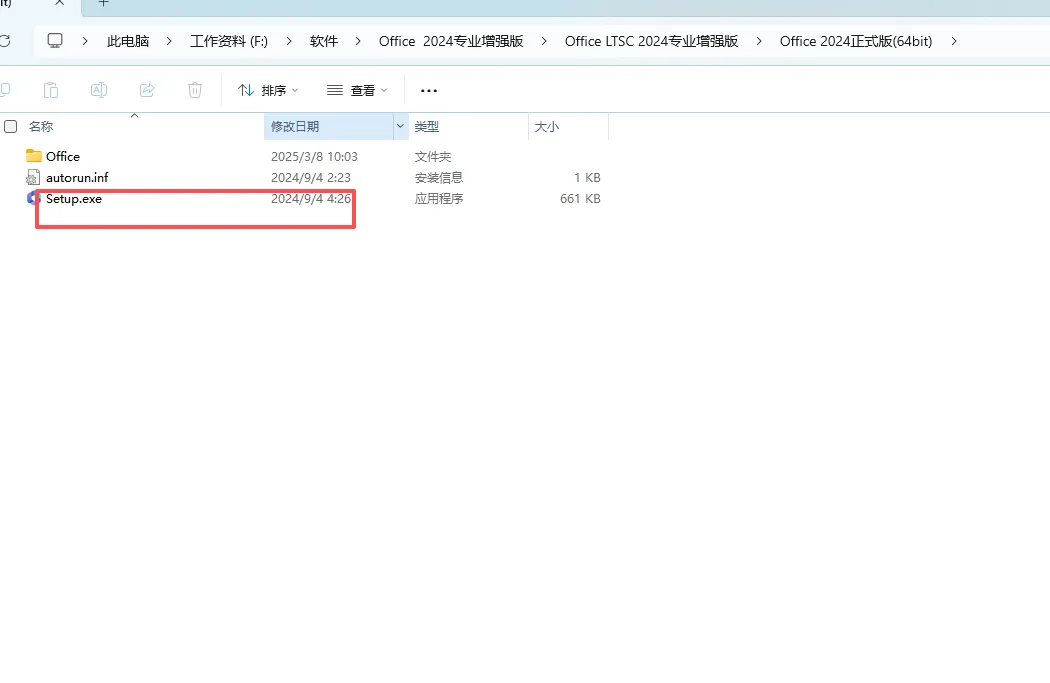Expand chevron before 此电脑 in breadcrumb
The height and width of the screenshot is (683, 1050).
point(85,42)
